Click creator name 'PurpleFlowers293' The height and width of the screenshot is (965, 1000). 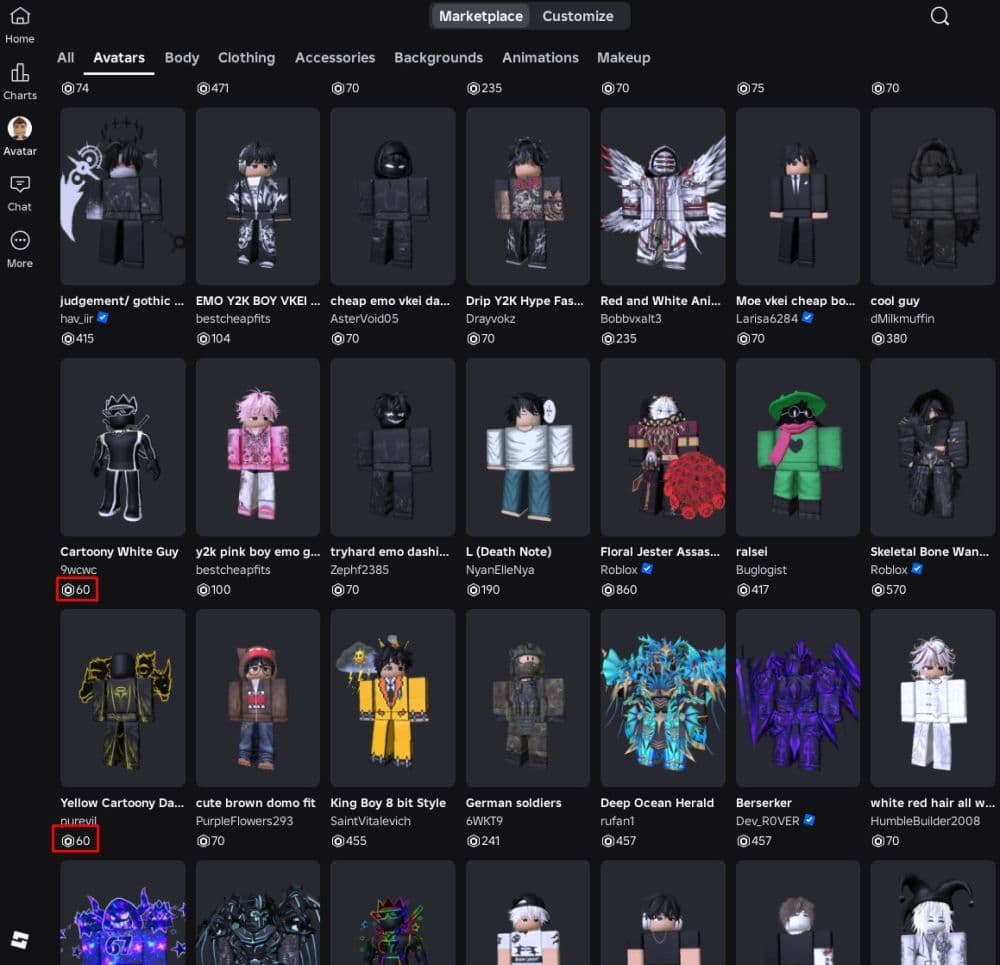click(x=244, y=821)
